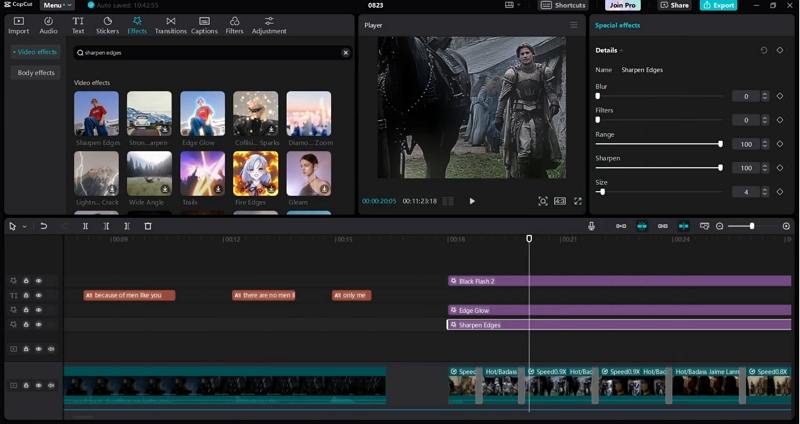The width and height of the screenshot is (800, 424).
Task: Adjust the Size slider
Action: (x=659, y=192)
